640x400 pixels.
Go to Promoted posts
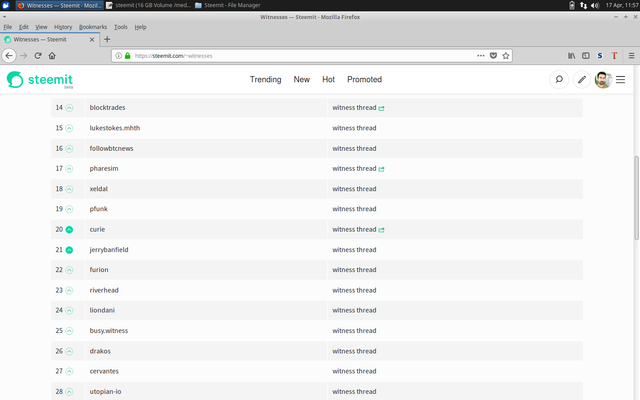pyautogui.click(x=364, y=79)
